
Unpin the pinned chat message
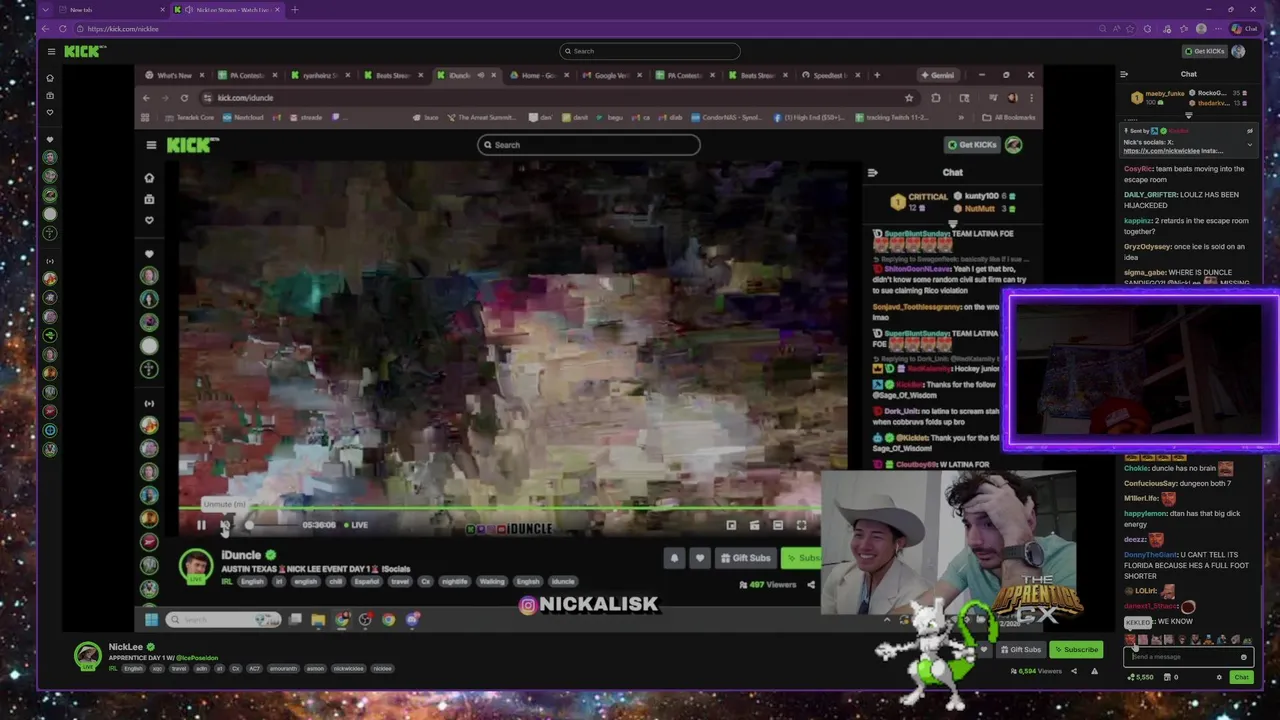click(1250, 131)
